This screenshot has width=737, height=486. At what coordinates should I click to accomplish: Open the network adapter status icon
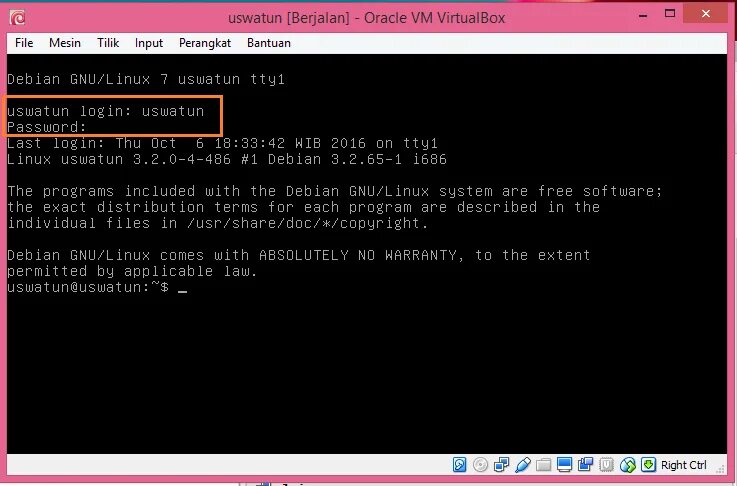coord(501,465)
